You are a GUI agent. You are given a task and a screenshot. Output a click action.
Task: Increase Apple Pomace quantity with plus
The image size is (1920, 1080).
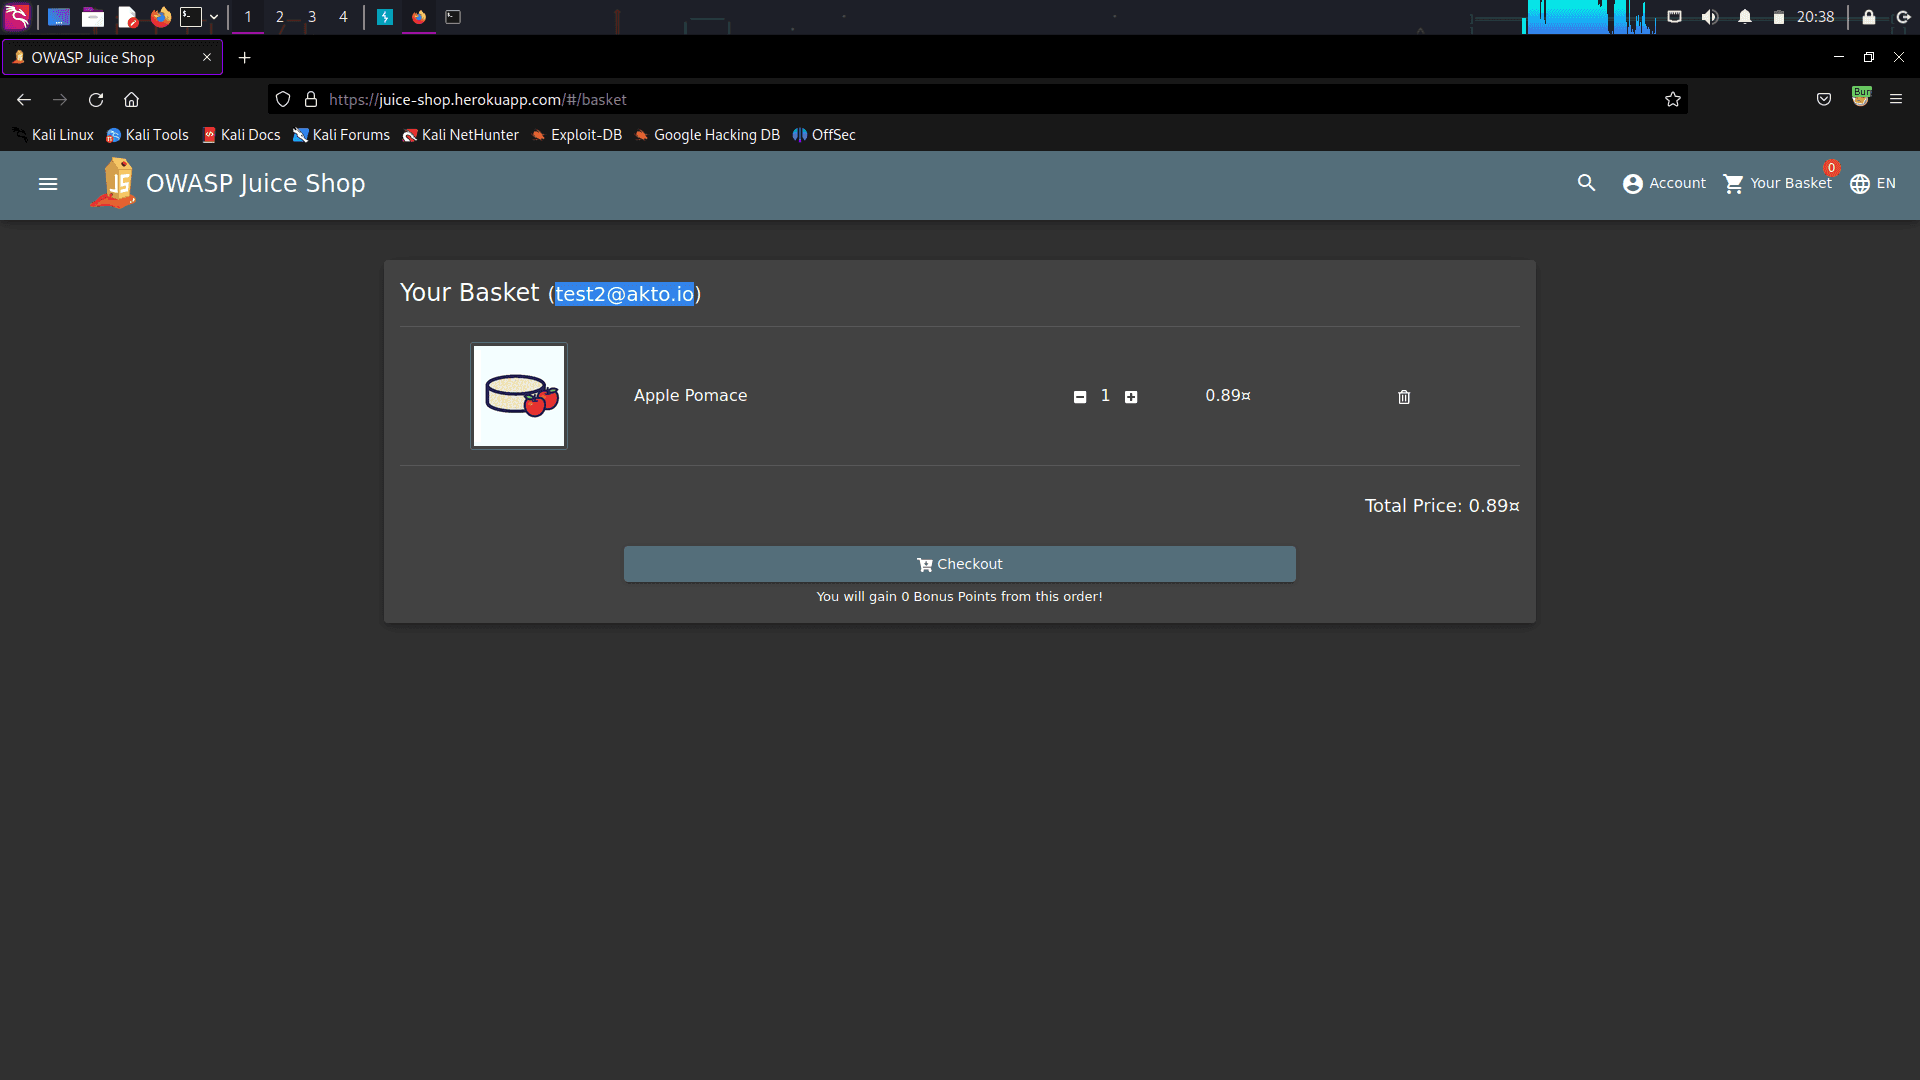(1131, 397)
